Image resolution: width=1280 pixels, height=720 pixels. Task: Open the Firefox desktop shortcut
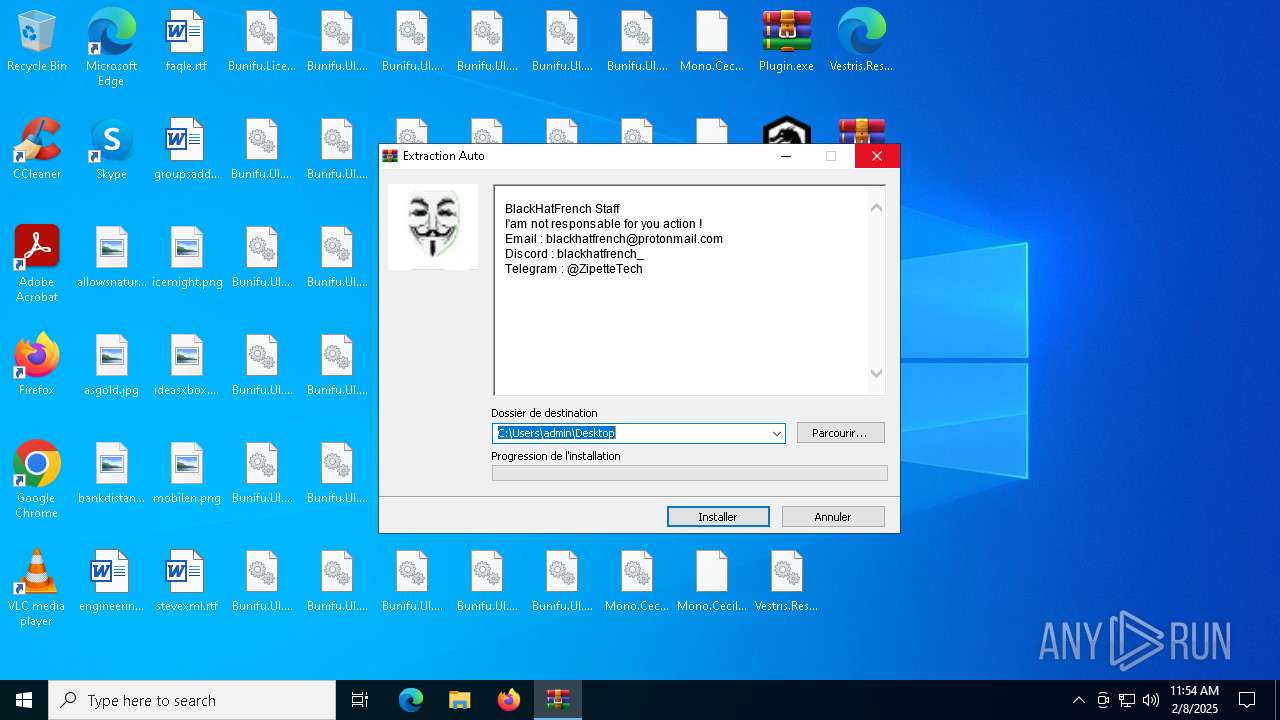pyautogui.click(x=37, y=365)
